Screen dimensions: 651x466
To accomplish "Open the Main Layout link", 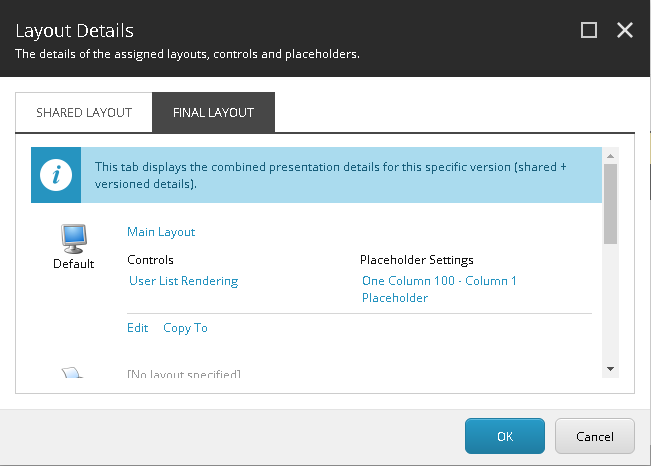I will (x=161, y=232).
